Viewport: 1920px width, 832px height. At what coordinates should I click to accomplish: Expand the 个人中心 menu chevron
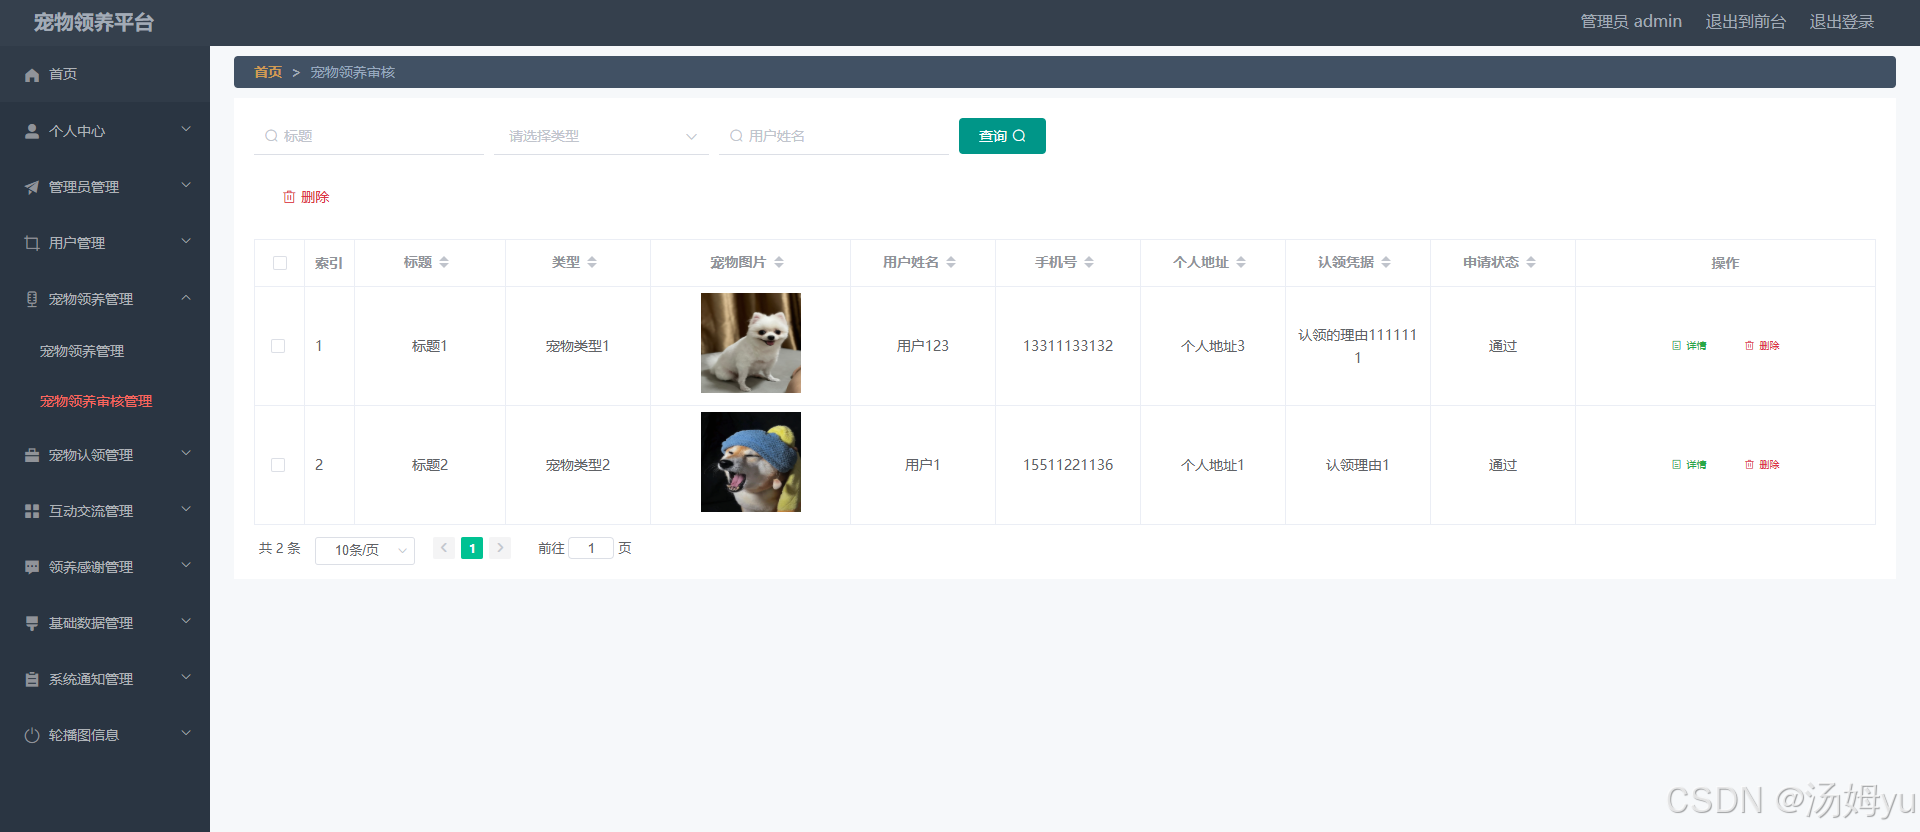[x=186, y=129]
